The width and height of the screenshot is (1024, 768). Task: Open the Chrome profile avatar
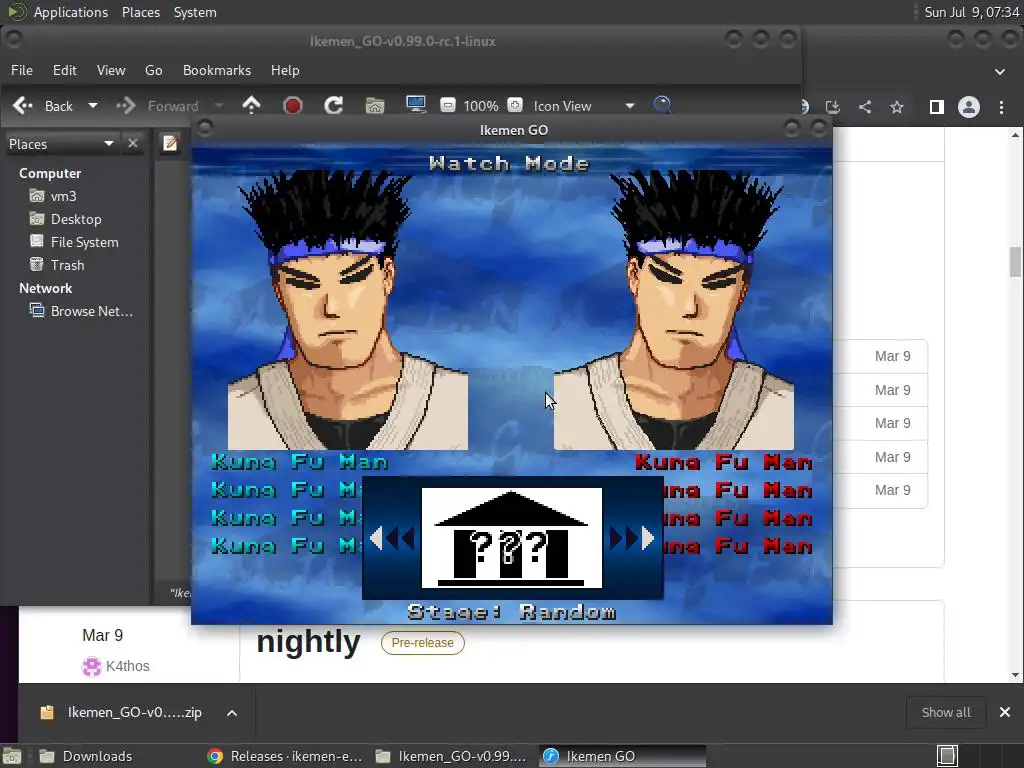[x=968, y=107]
